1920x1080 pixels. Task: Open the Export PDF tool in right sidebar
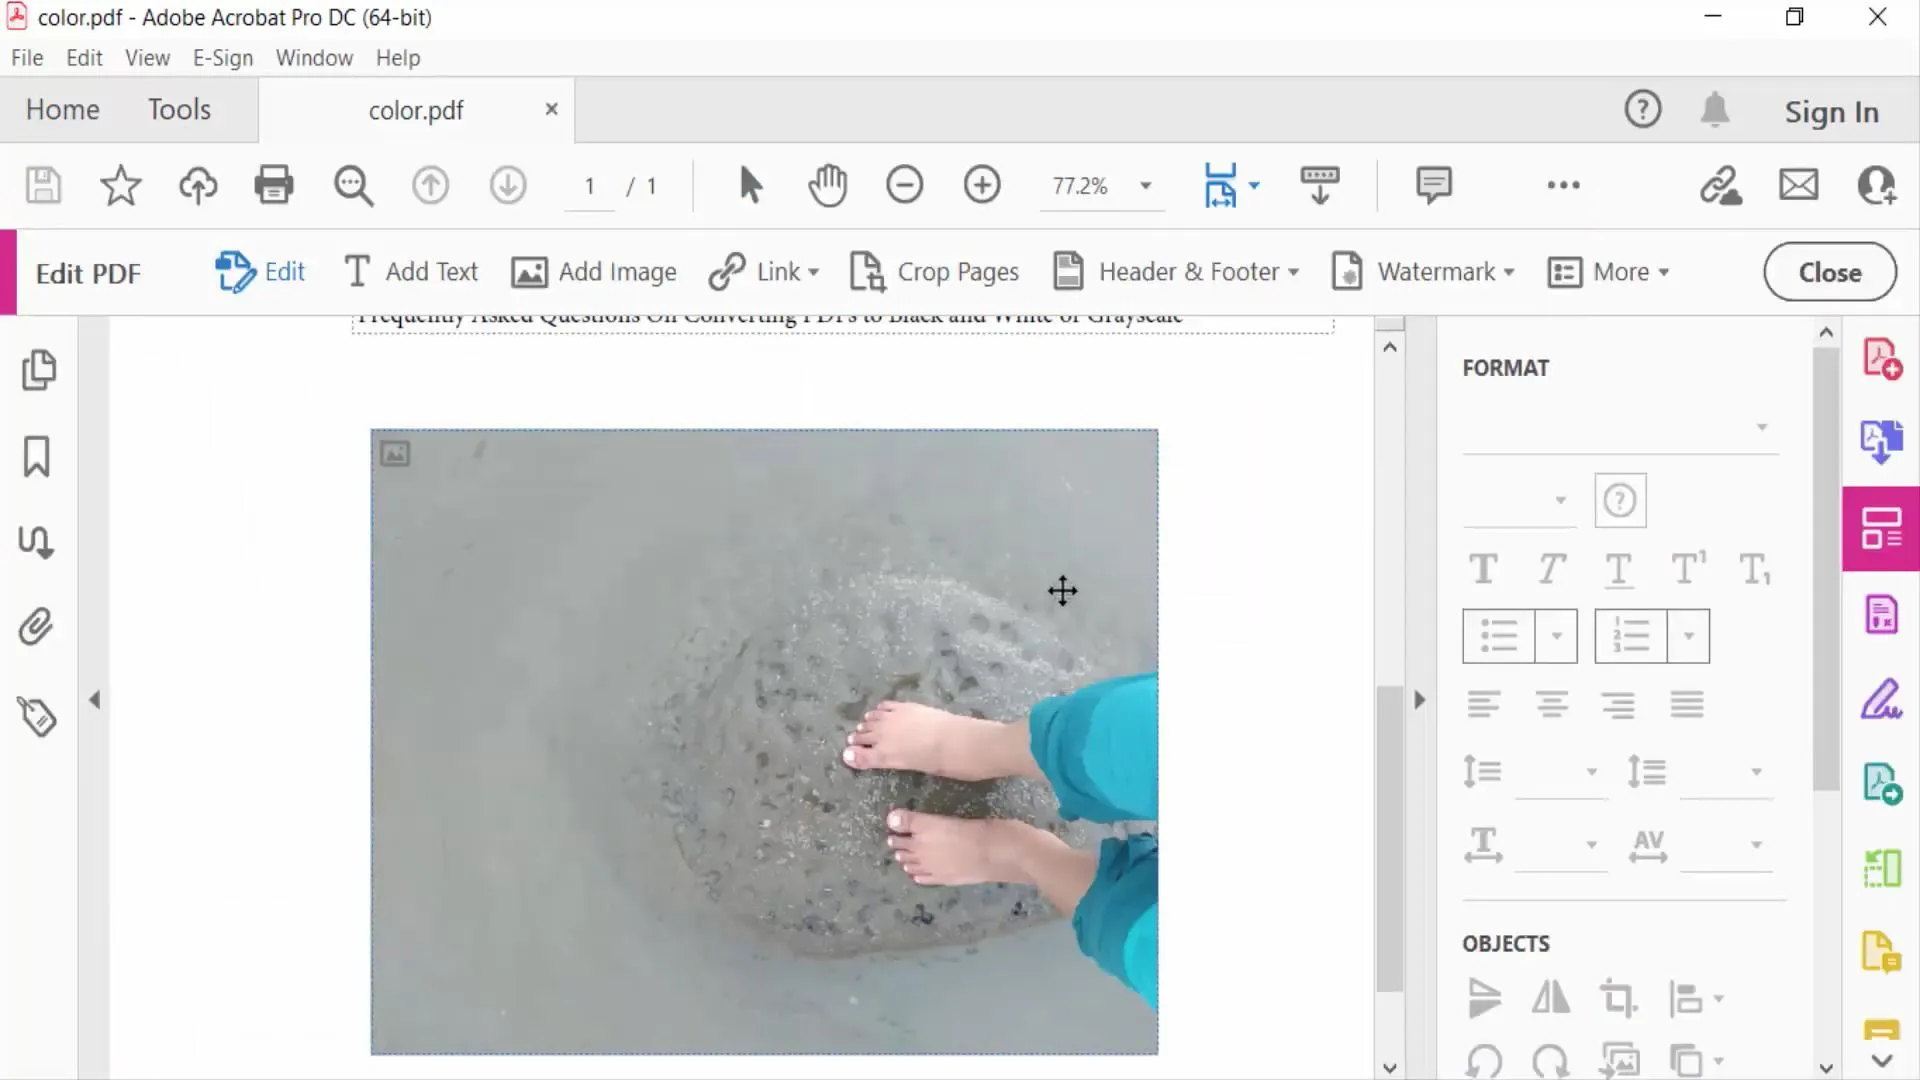[1883, 442]
